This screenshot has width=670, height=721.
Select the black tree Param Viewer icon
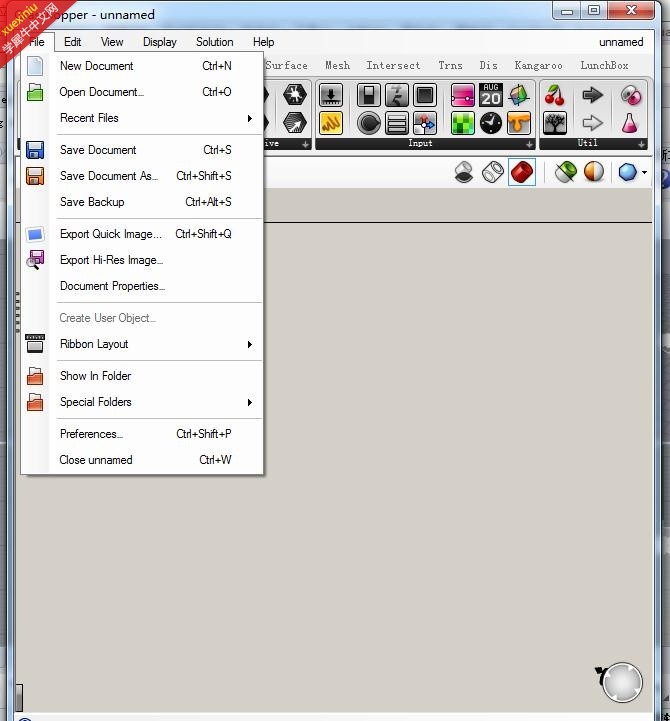point(555,123)
